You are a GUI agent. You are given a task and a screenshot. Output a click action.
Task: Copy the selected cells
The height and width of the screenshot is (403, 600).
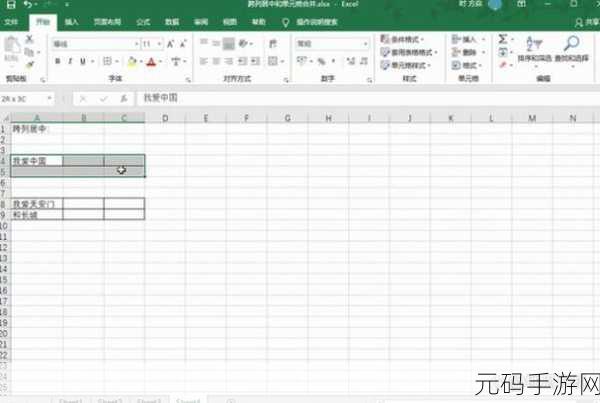click(x=29, y=52)
